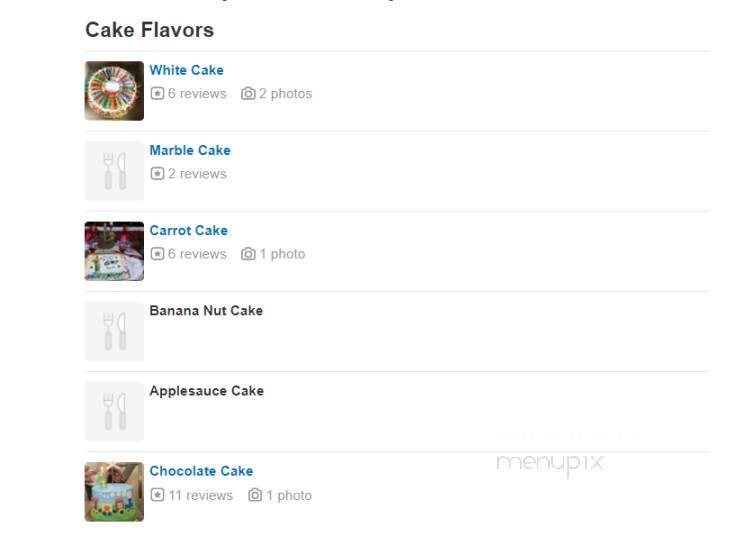Click the star review icon under Marble Cake

(x=157, y=173)
